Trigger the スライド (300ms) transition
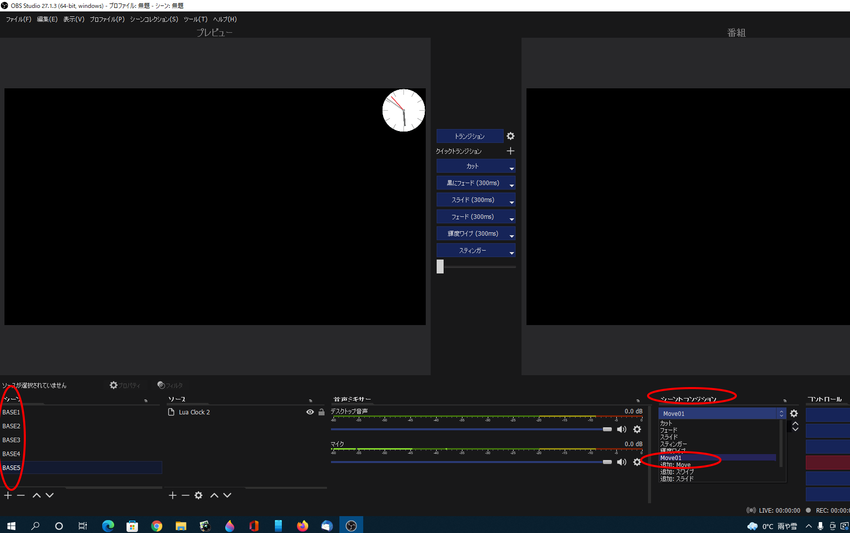Viewport: 850px width, 533px height. pyautogui.click(x=472, y=200)
